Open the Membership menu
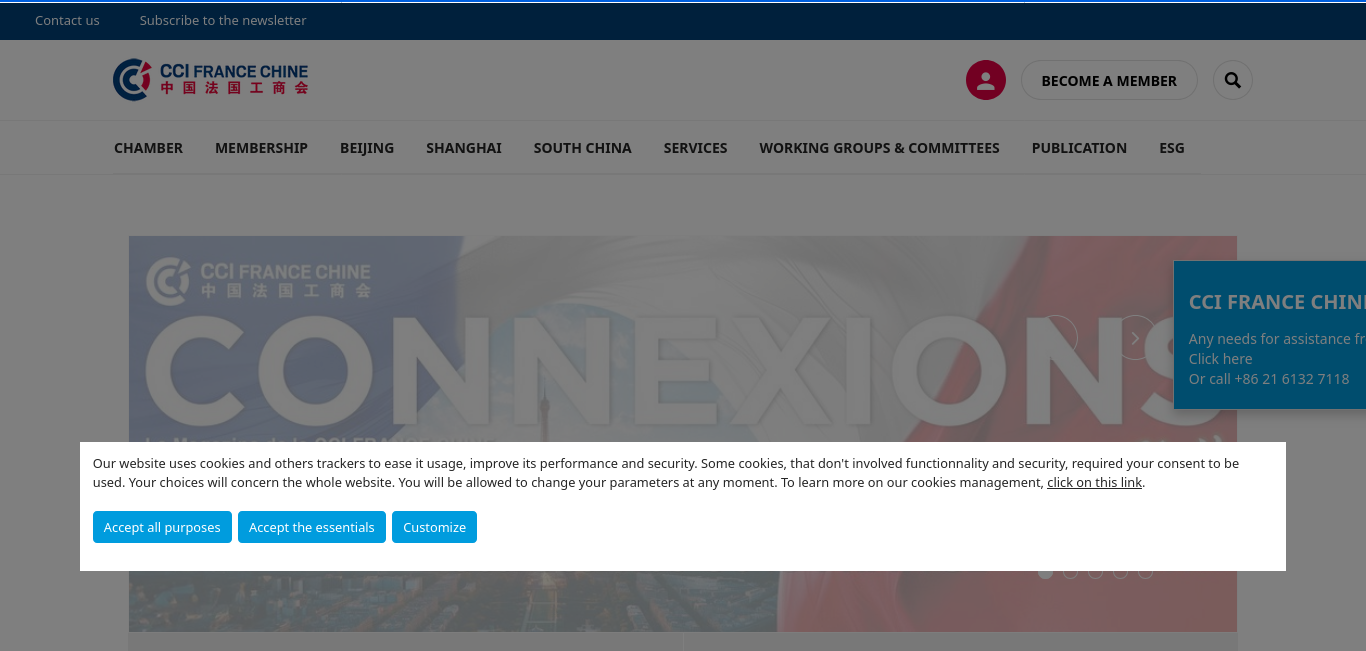The height and width of the screenshot is (651, 1366). 261,148
